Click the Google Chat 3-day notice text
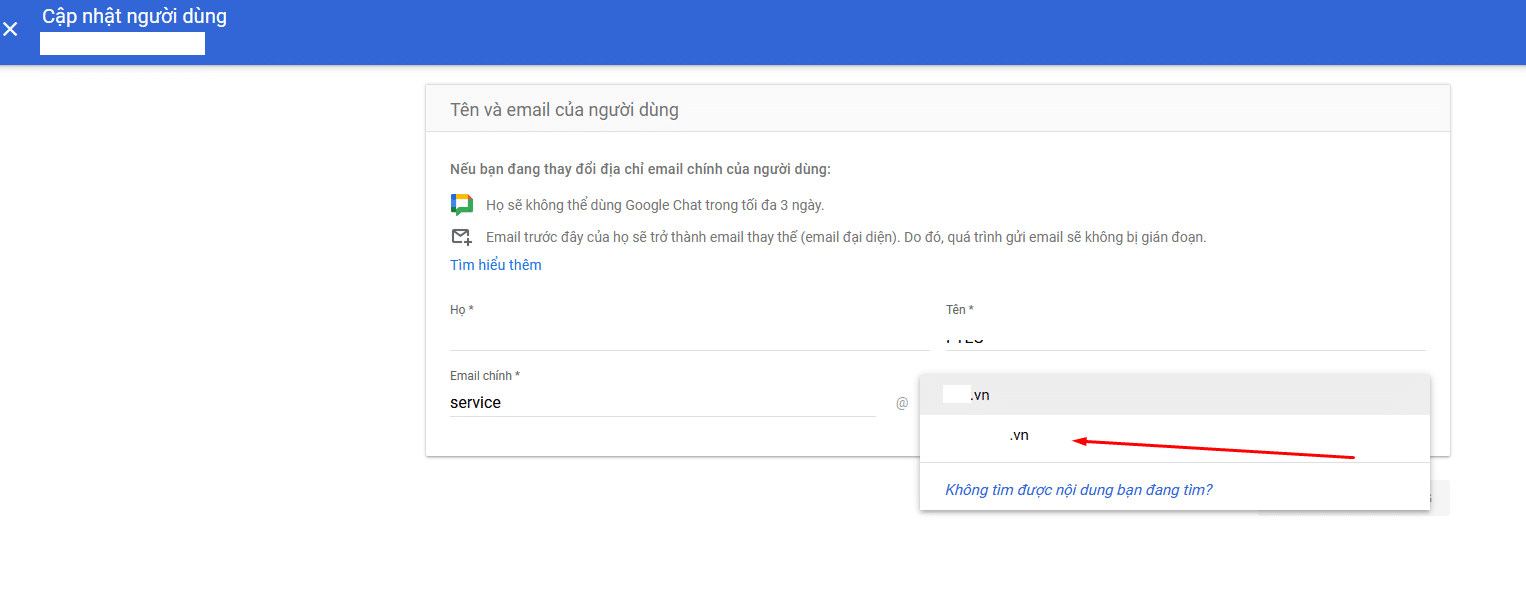The image size is (1526, 610). [x=655, y=205]
